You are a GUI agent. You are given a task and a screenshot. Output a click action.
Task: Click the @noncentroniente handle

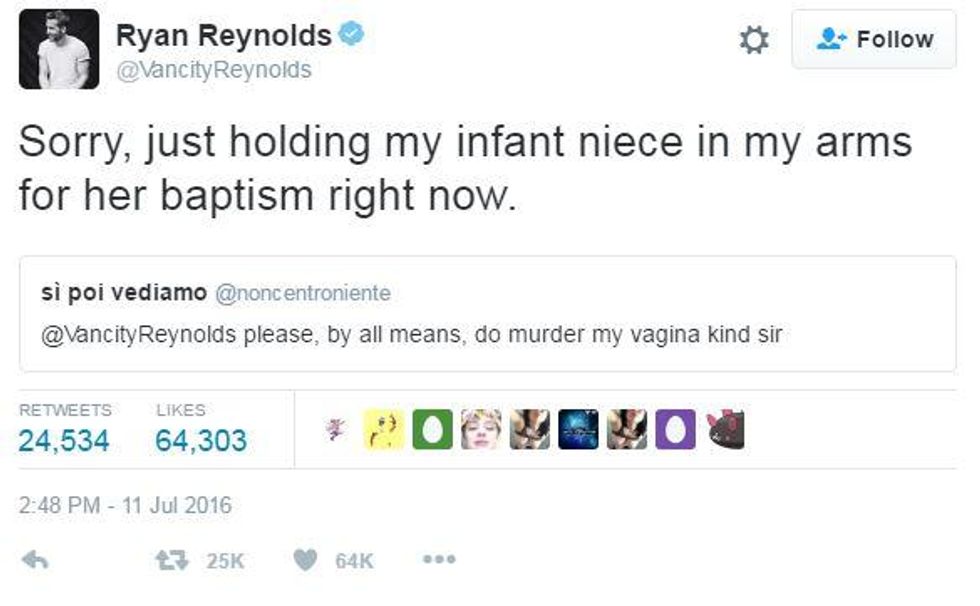click(x=303, y=293)
